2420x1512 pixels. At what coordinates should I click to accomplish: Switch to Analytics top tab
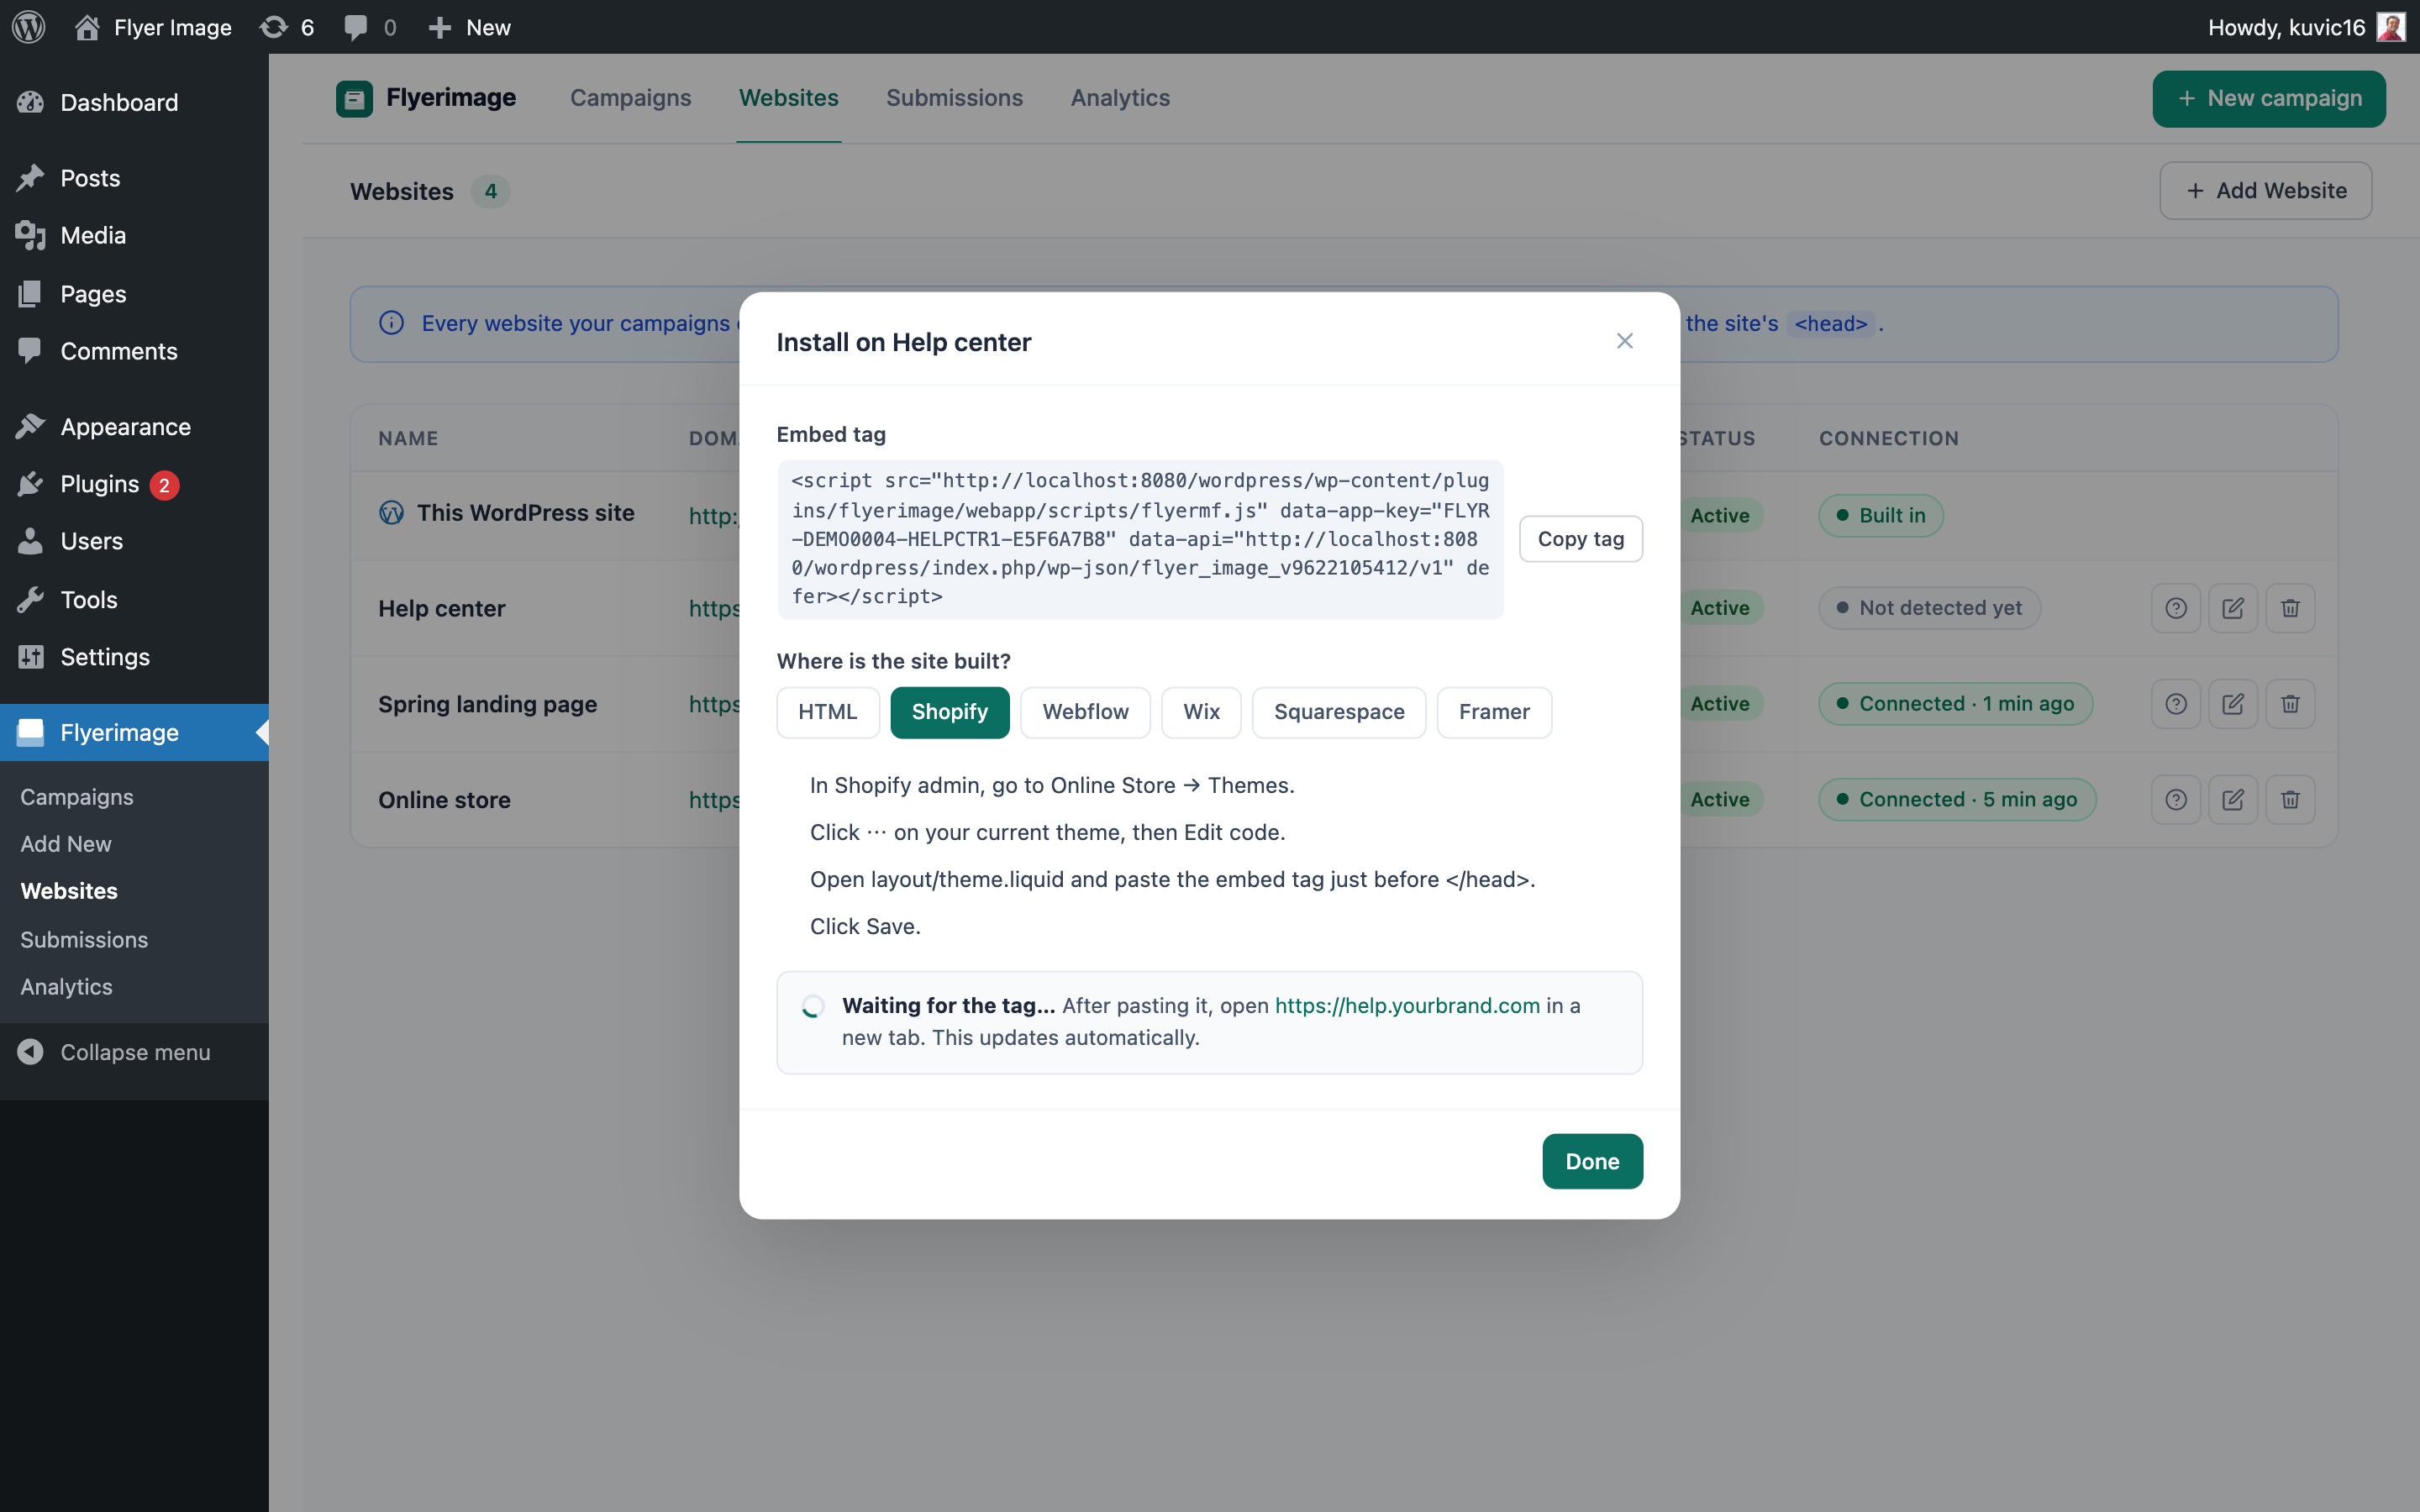coord(1120,98)
